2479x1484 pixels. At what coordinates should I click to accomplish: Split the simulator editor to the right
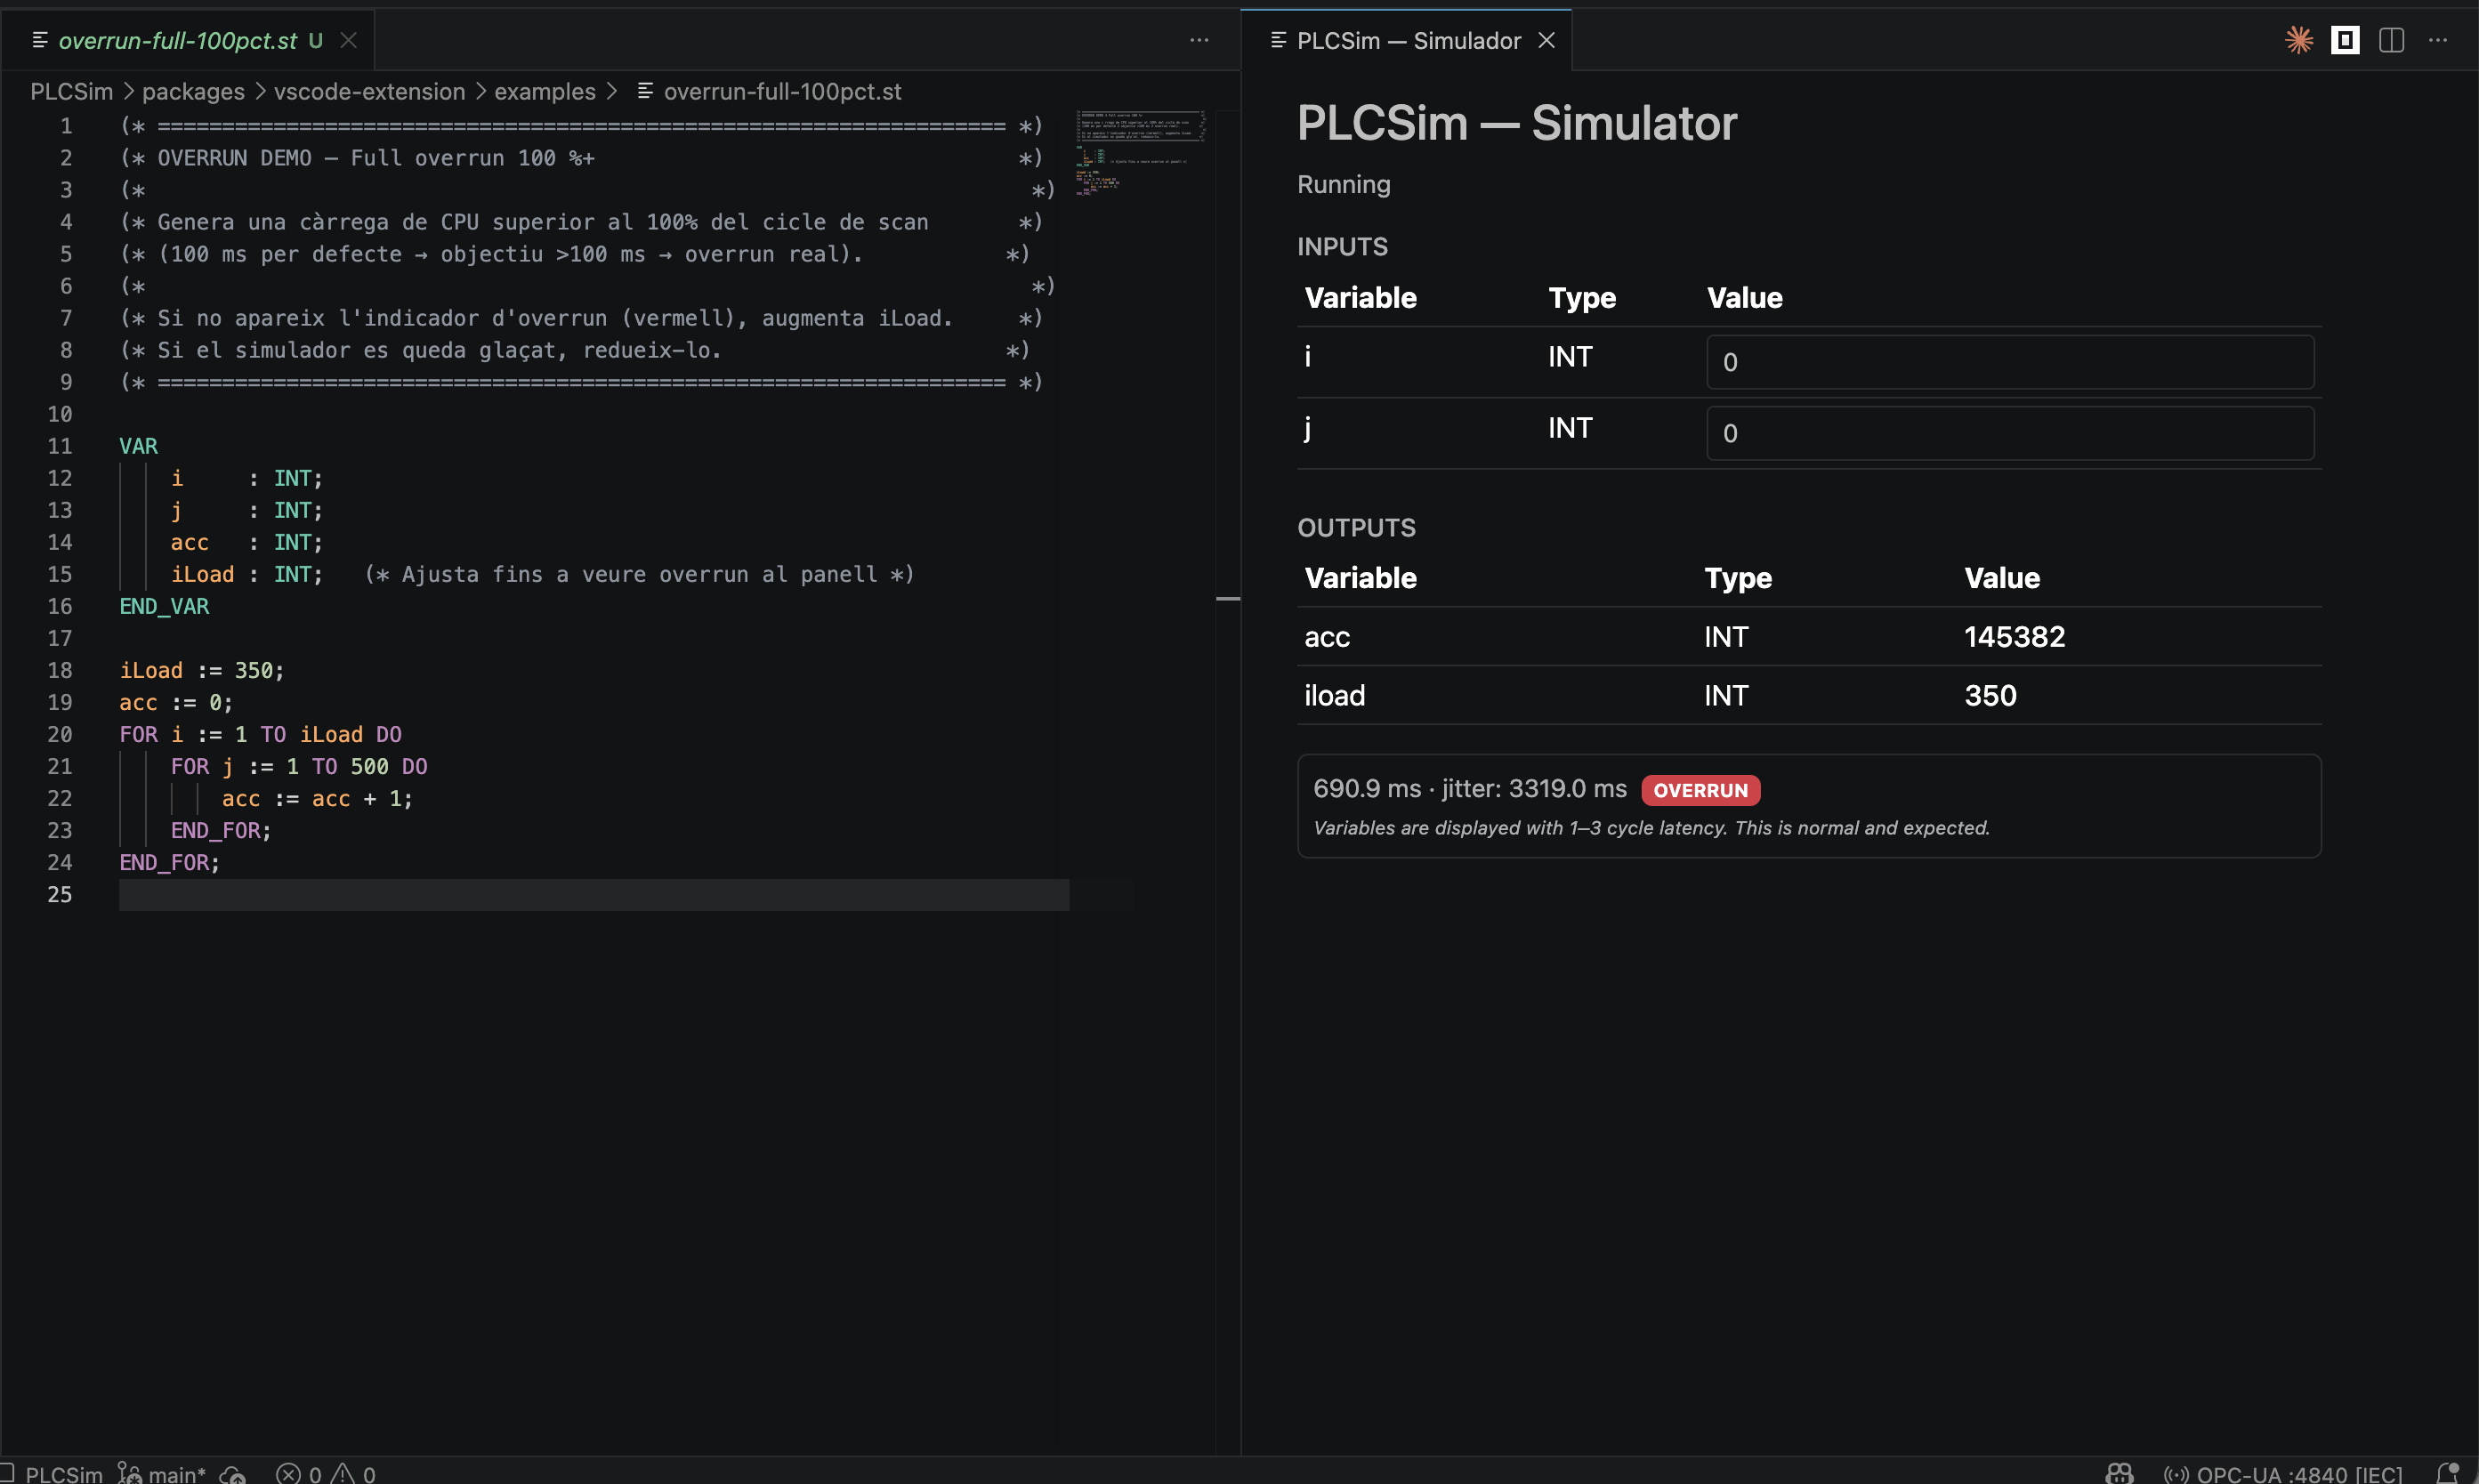coord(2391,40)
